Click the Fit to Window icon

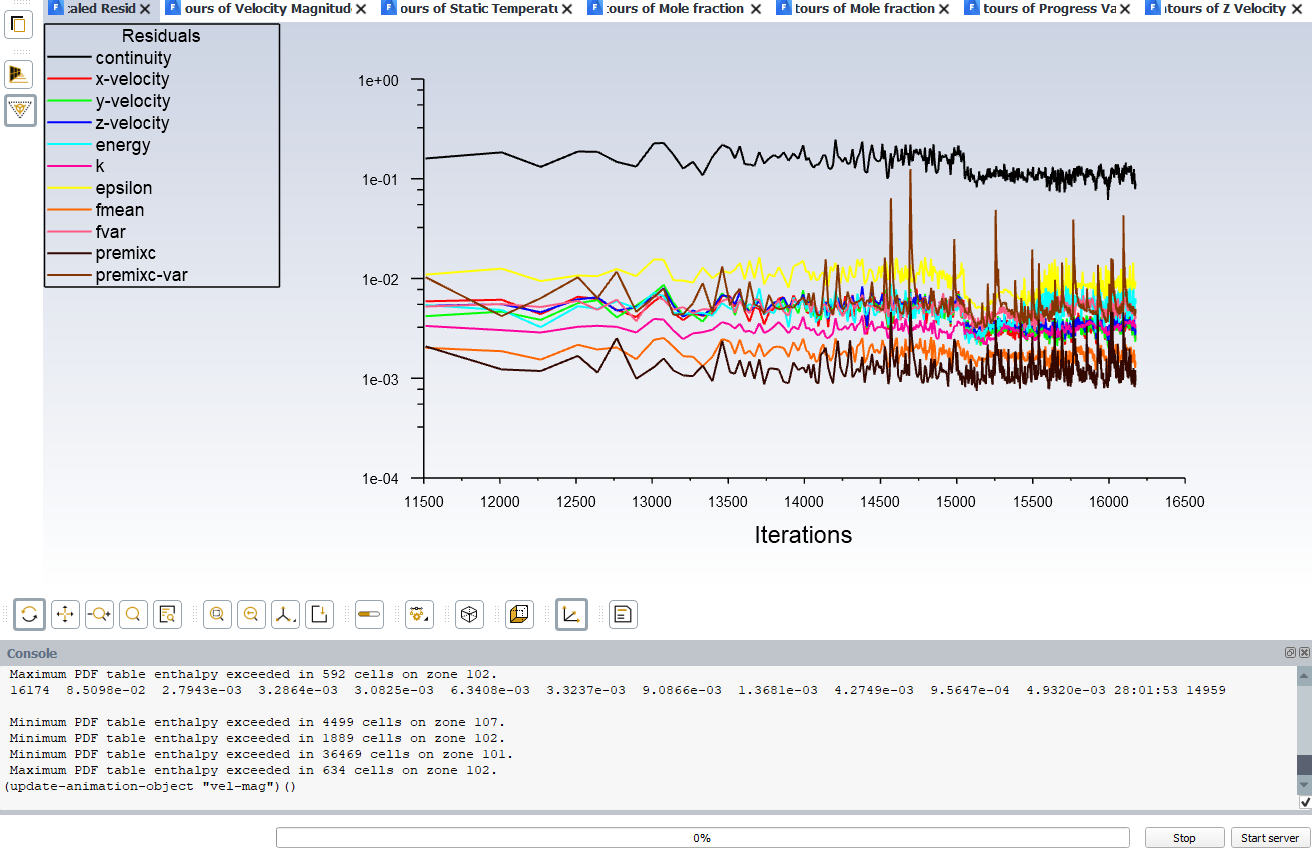217,614
